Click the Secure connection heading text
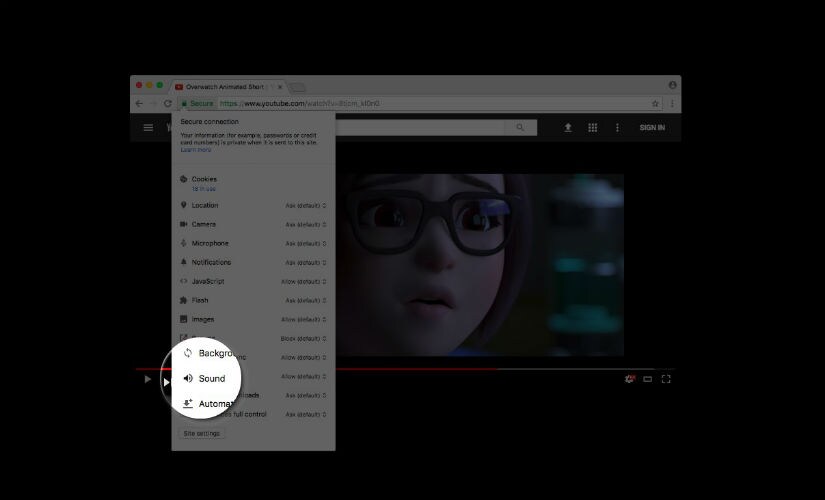Image resolution: width=825 pixels, height=500 pixels. click(x=209, y=122)
